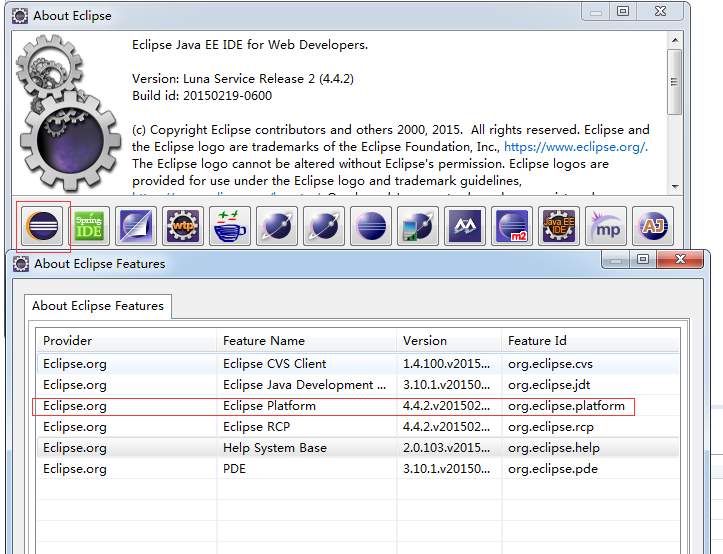Click the mp feature icon
The image size is (723, 554).
(x=606, y=226)
